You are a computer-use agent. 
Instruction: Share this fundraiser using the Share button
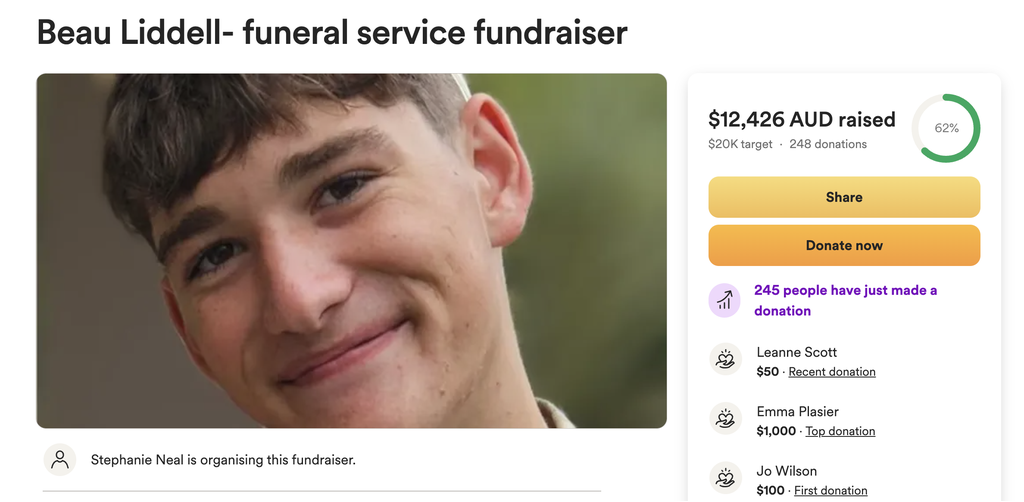844,197
